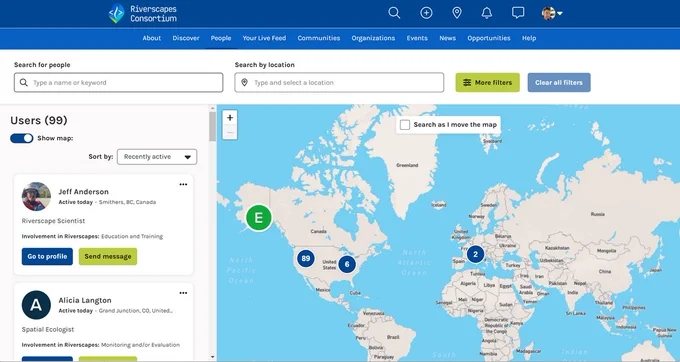The width and height of the screenshot is (680, 362).
Task: Go to the About menu item
Action: point(152,38)
